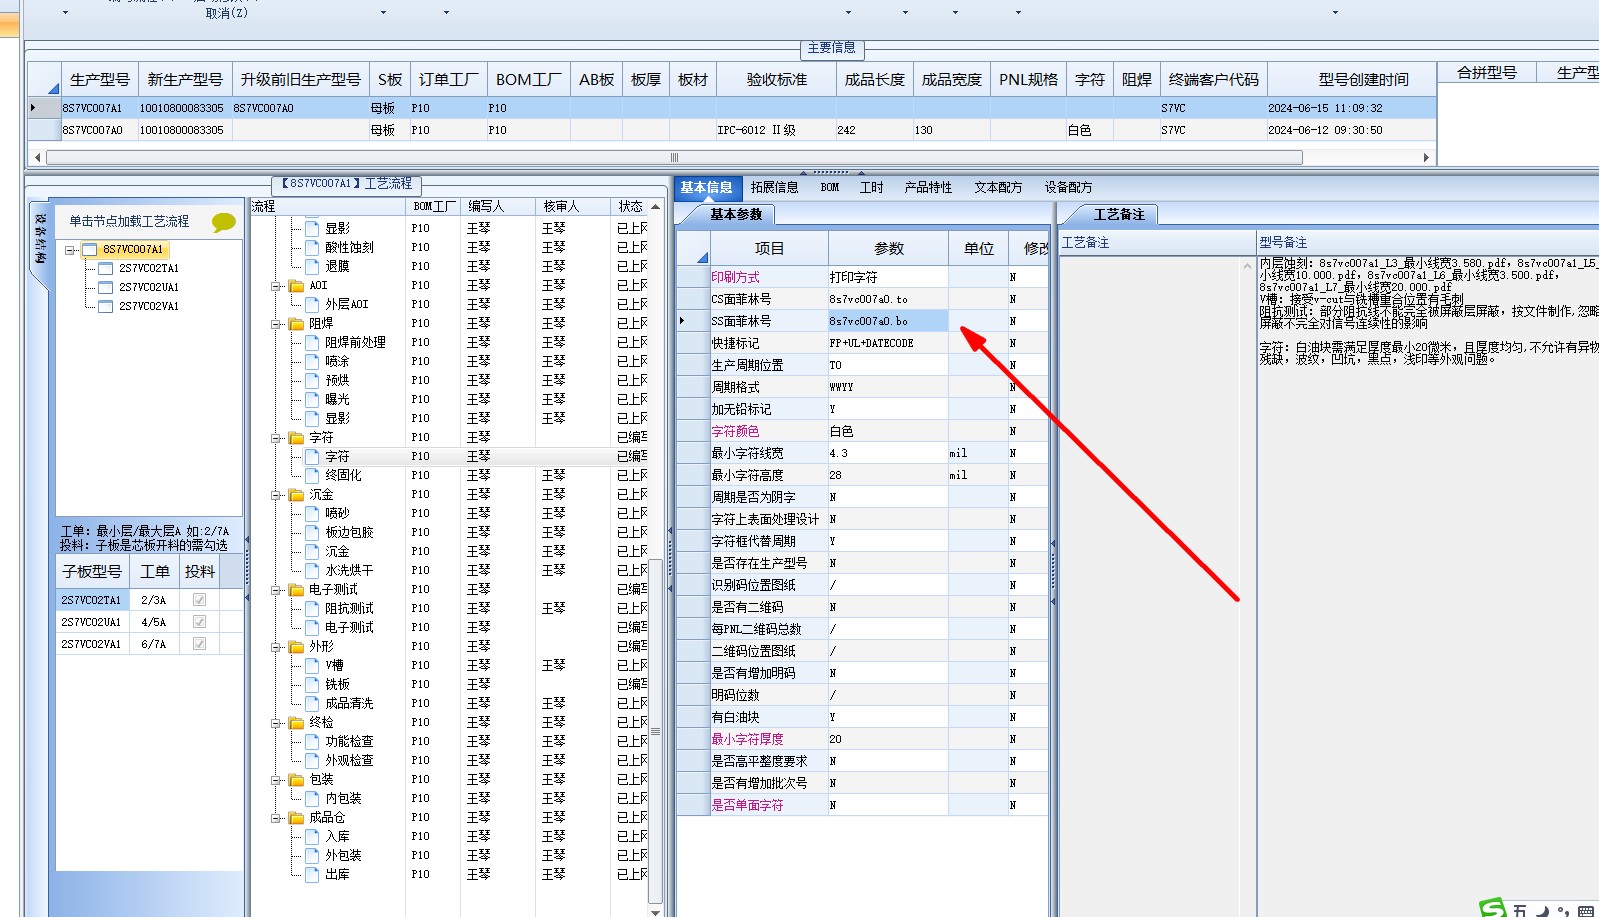Collapse the 阻焊 process group

(277, 324)
